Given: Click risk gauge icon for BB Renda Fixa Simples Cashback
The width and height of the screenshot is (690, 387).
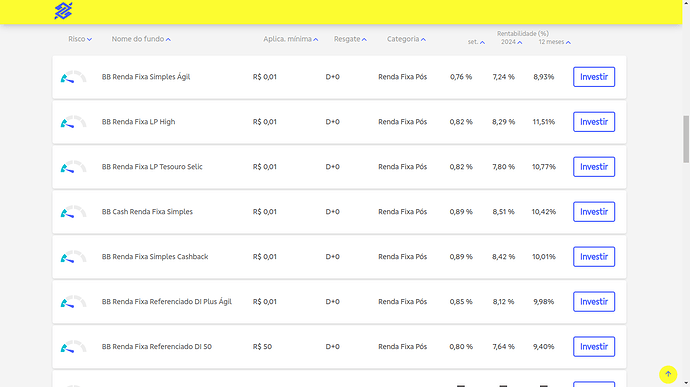Looking at the screenshot, I should [x=73, y=257].
